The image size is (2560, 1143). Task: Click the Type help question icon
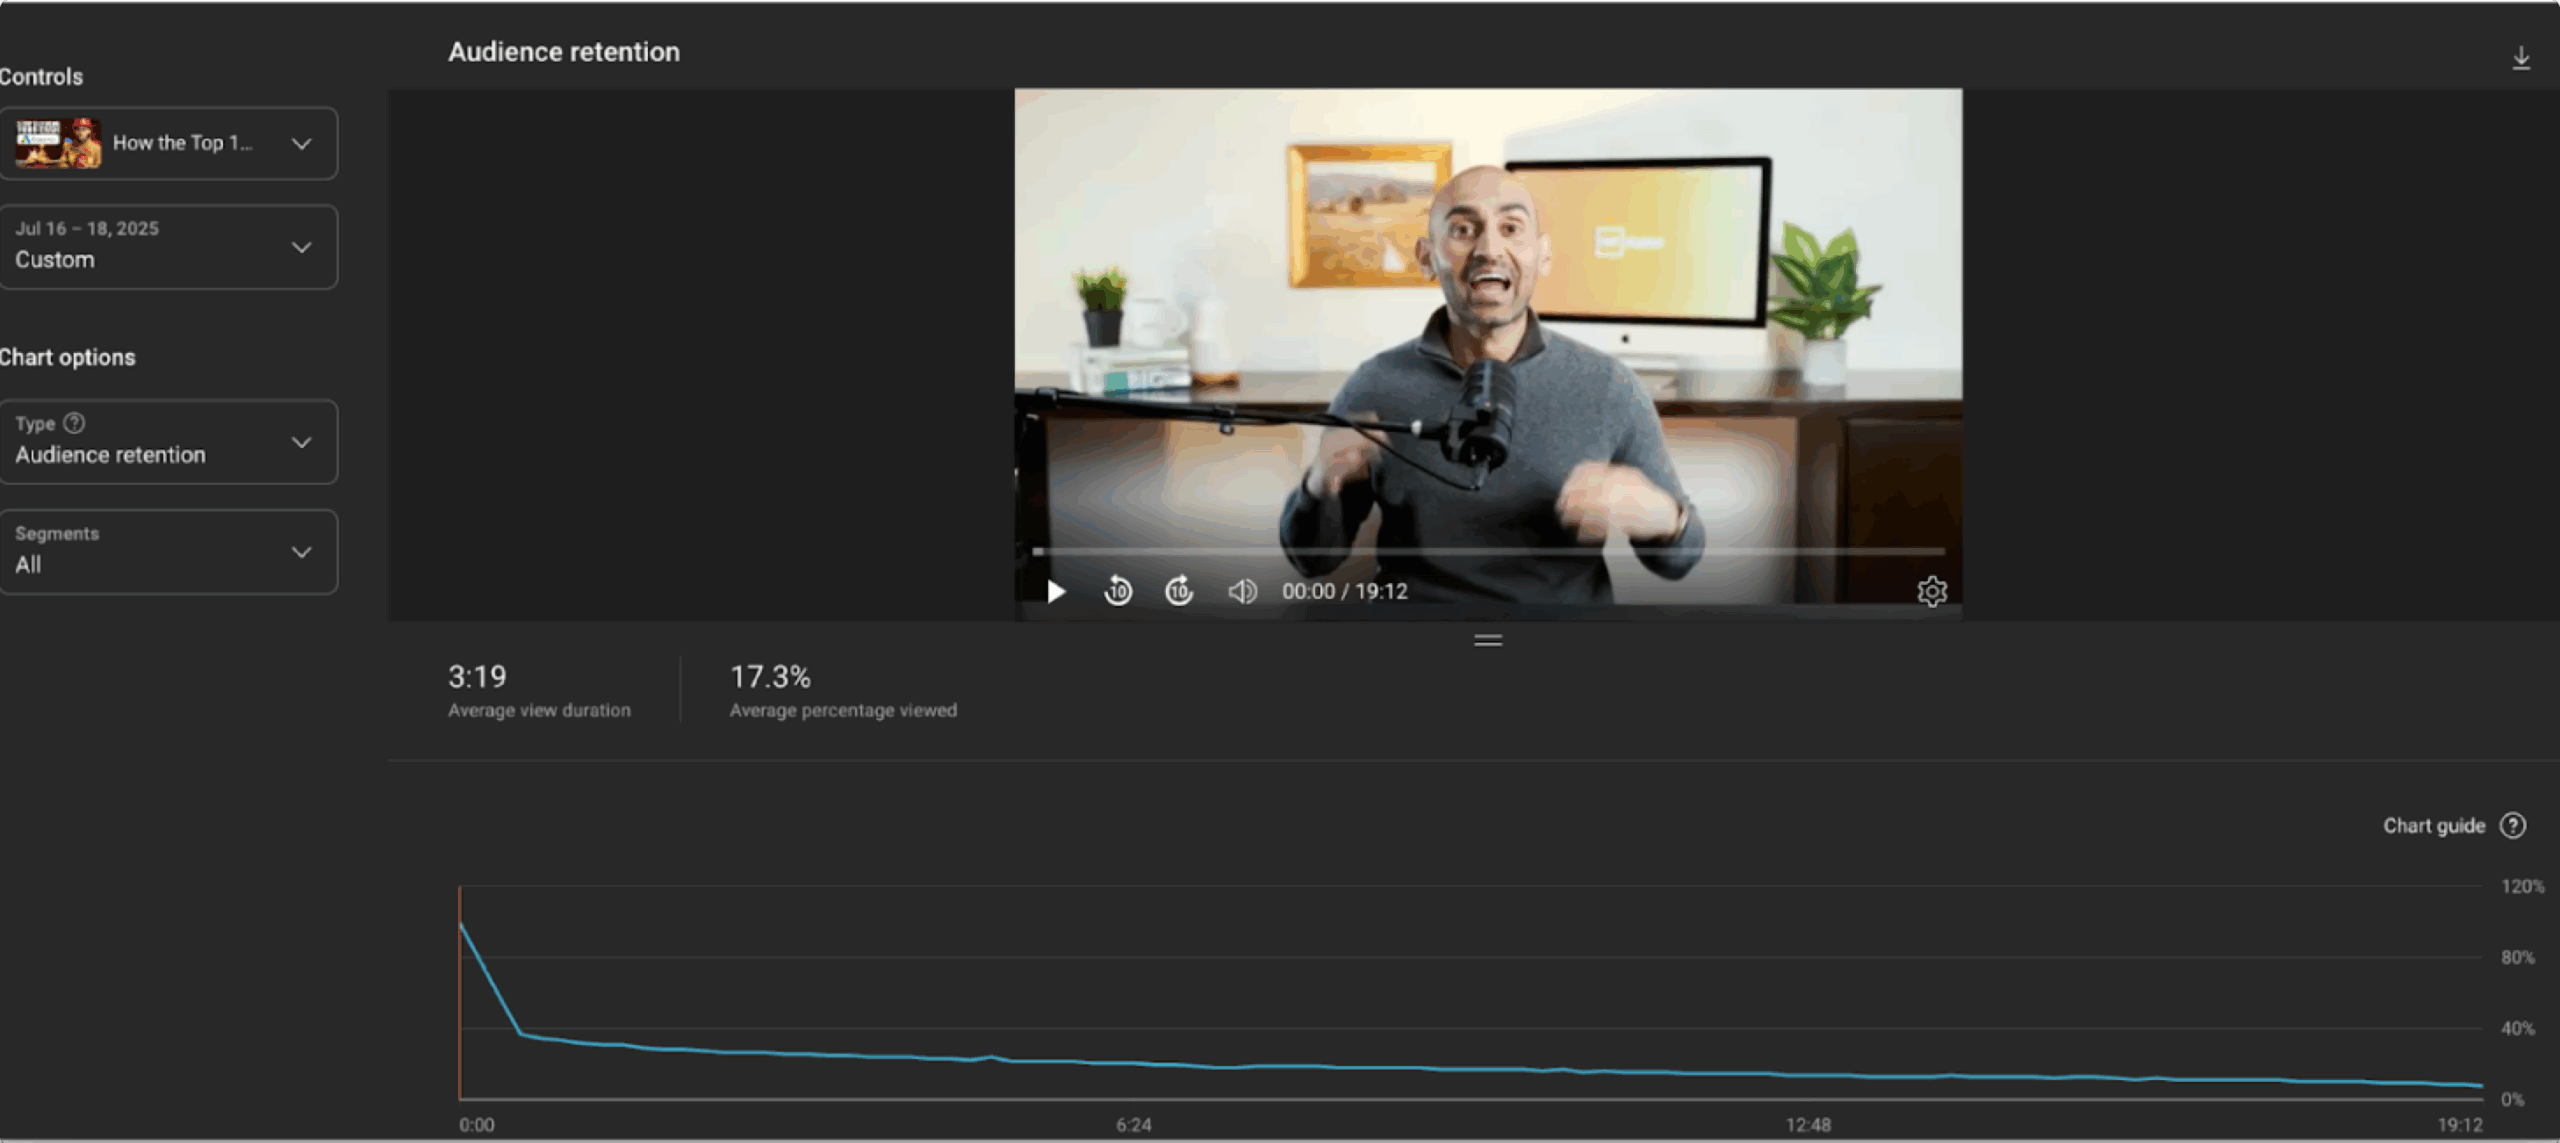click(74, 423)
